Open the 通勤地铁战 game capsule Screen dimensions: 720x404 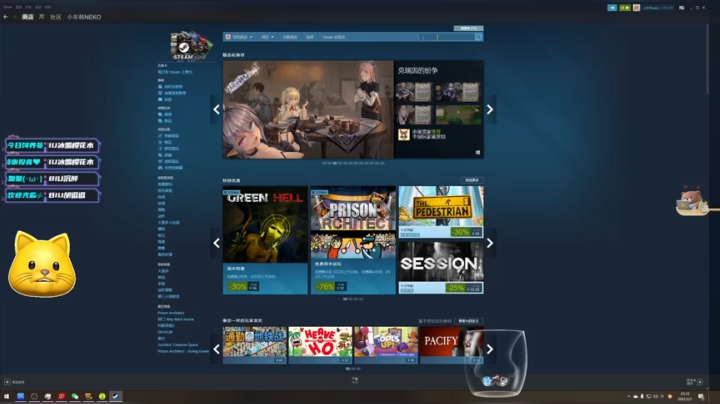tap(255, 345)
